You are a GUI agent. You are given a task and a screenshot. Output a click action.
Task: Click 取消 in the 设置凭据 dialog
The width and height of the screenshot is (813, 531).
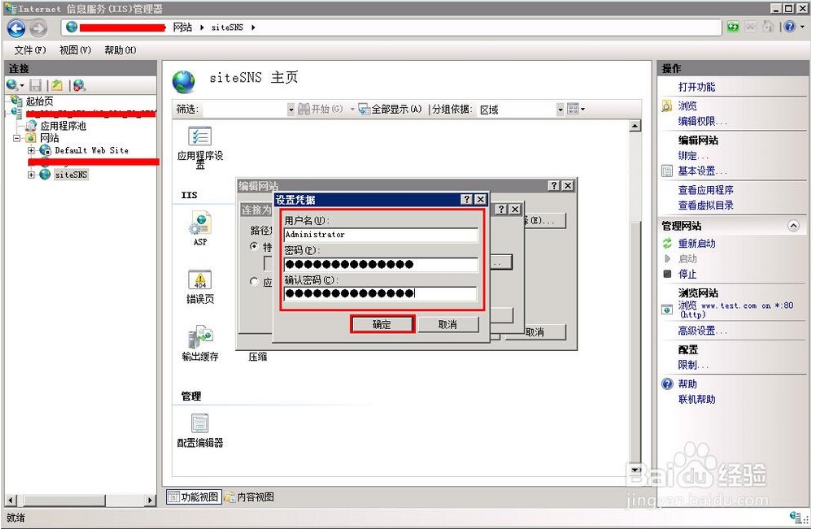click(x=447, y=325)
